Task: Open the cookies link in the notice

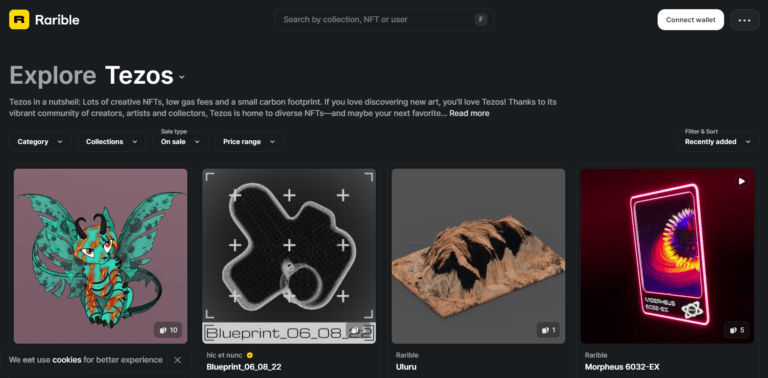Action: coord(67,360)
